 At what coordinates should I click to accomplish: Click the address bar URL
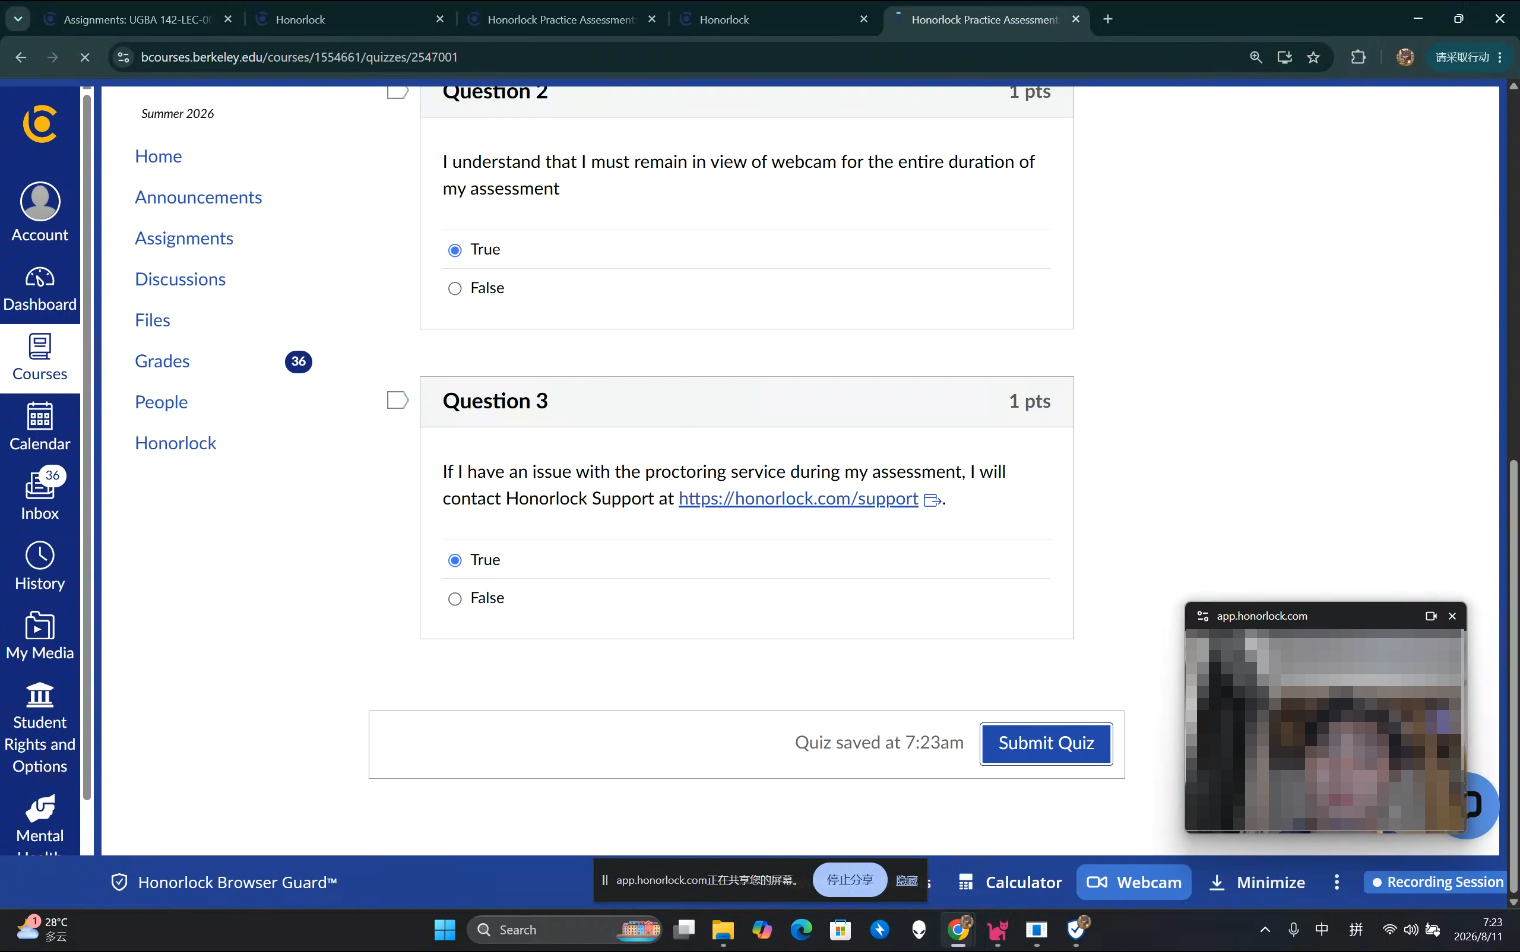pyautogui.click(x=299, y=57)
